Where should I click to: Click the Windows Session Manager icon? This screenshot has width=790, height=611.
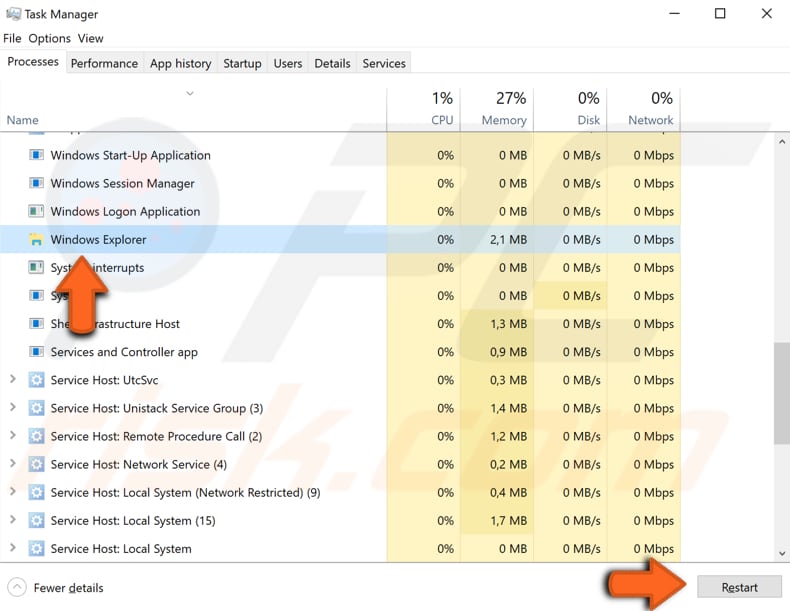pyautogui.click(x=36, y=184)
